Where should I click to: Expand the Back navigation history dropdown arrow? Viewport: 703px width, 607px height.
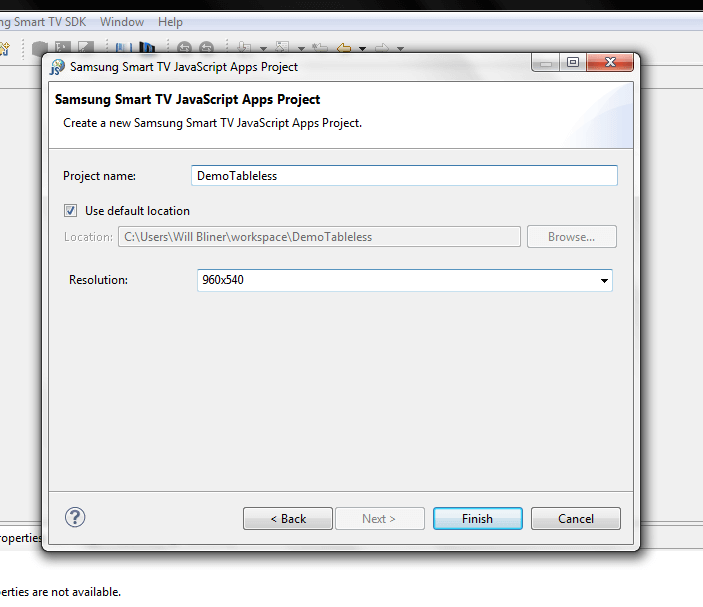[362, 48]
